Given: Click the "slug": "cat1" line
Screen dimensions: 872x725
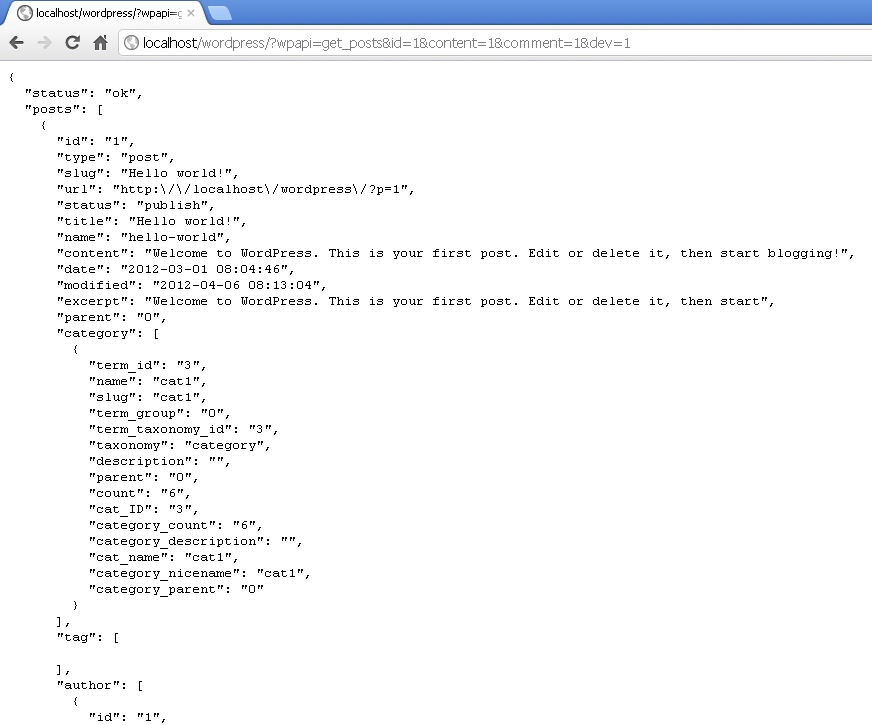Looking at the screenshot, I should (148, 398).
